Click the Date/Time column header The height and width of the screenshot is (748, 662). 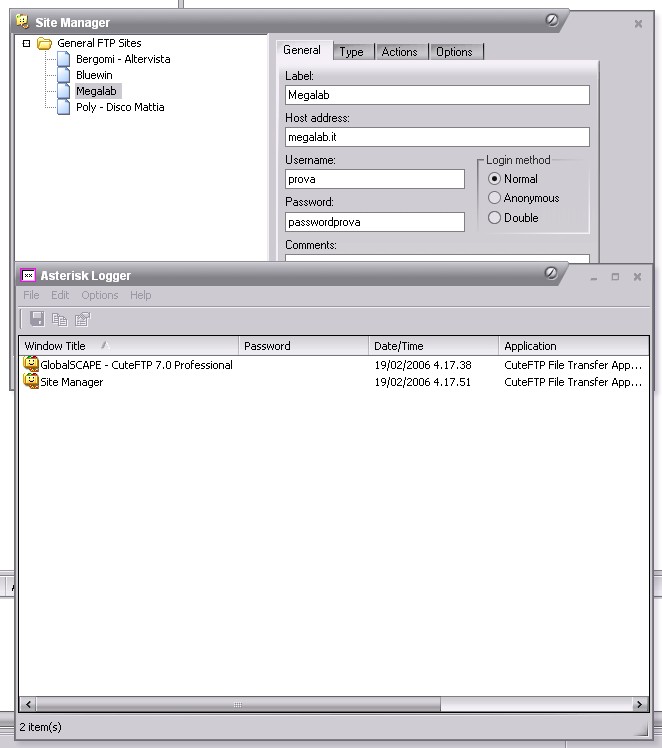pyautogui.click(x=434, y=346)
